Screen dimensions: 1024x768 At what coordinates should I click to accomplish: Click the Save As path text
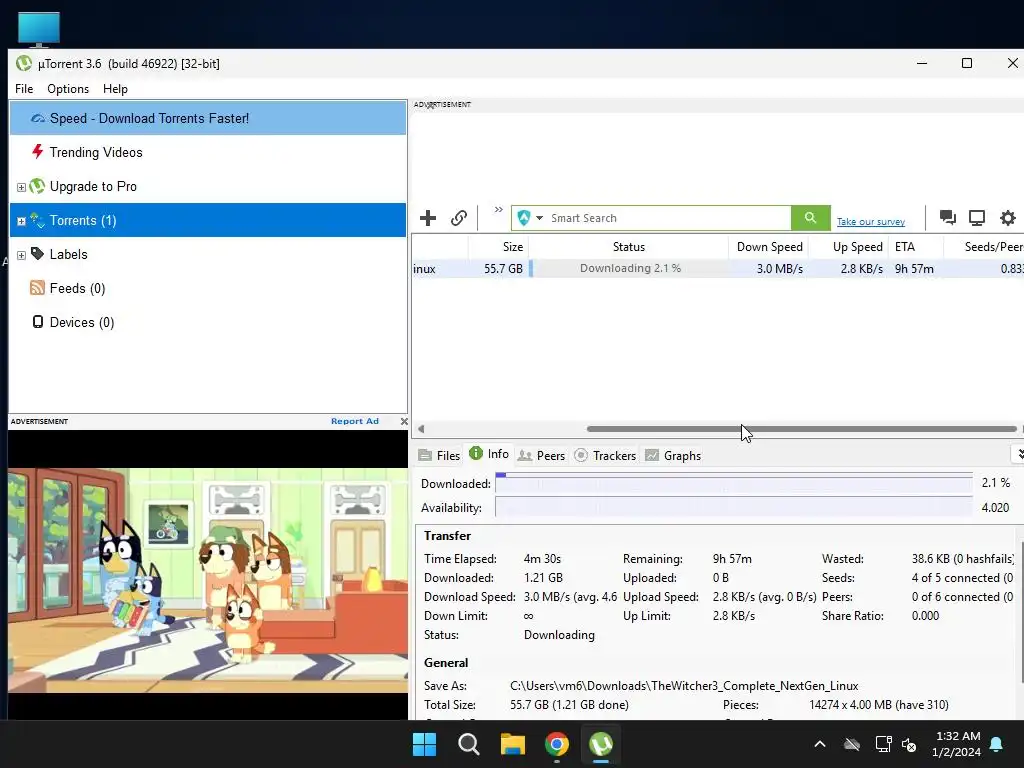(684, 686)
